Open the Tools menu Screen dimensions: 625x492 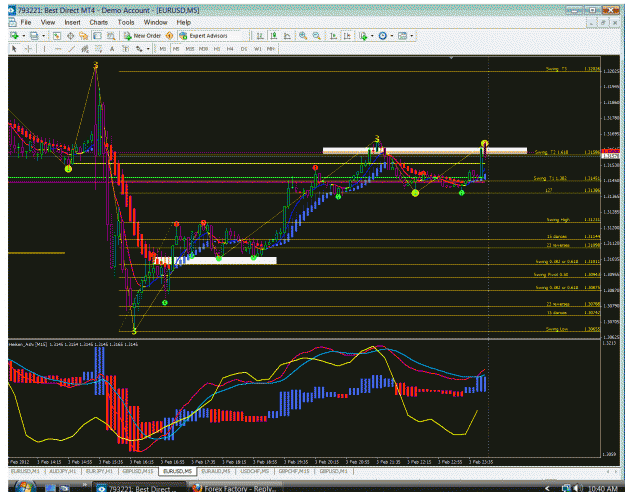click(126, 23)
